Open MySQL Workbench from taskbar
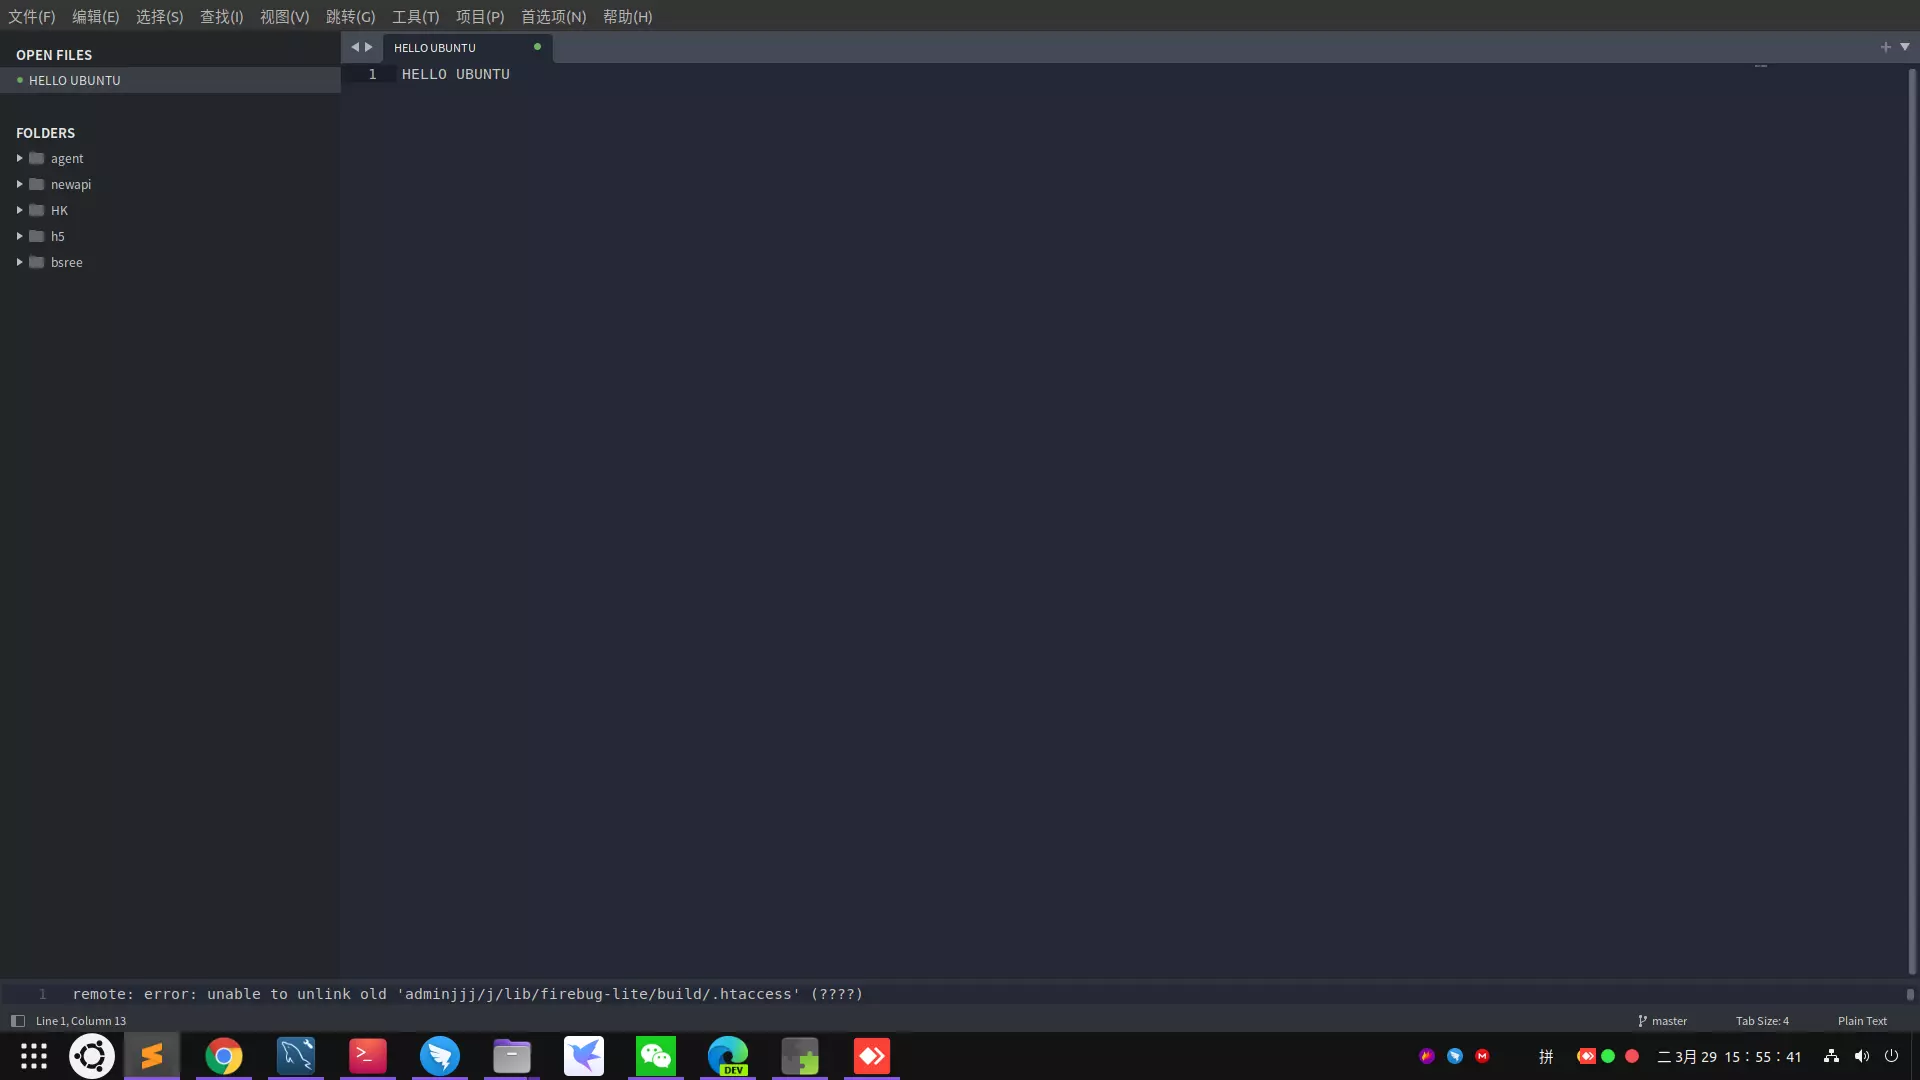 [296, 1056]
